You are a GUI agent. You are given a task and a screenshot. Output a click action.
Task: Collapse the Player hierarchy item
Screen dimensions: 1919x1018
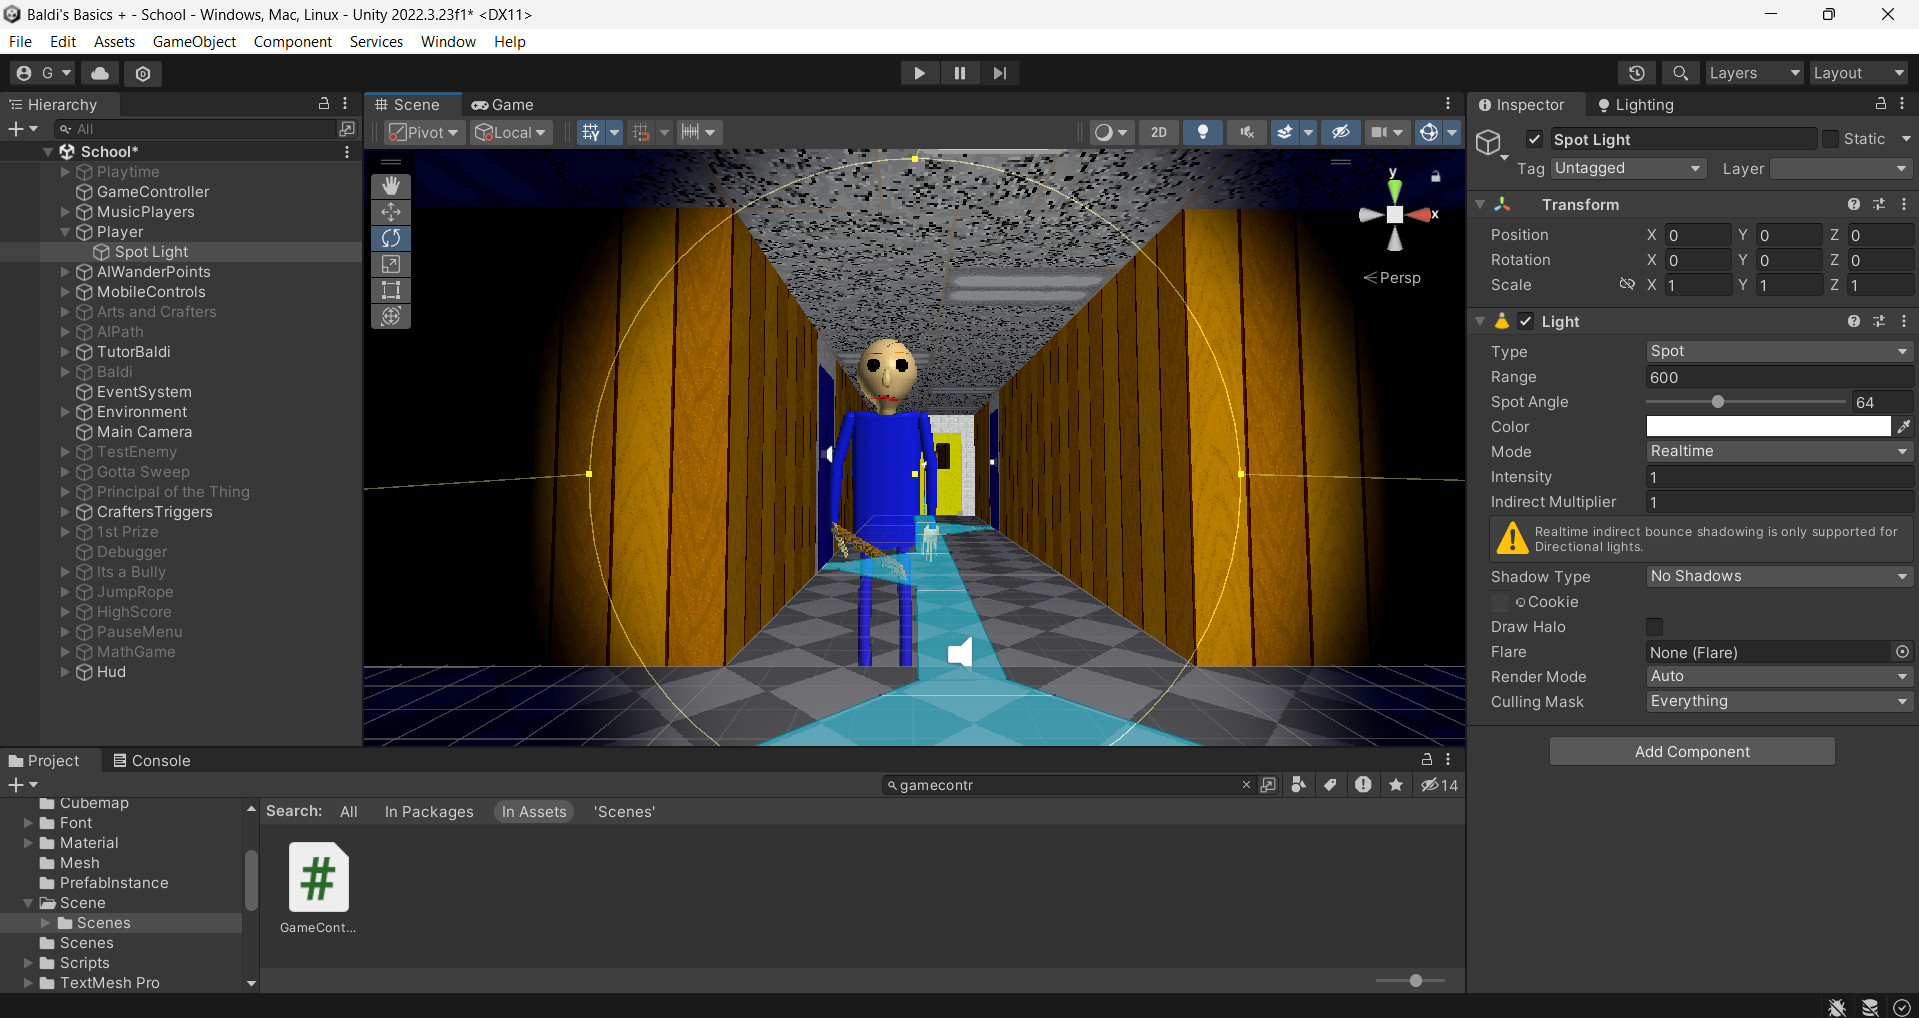(66, 232)
